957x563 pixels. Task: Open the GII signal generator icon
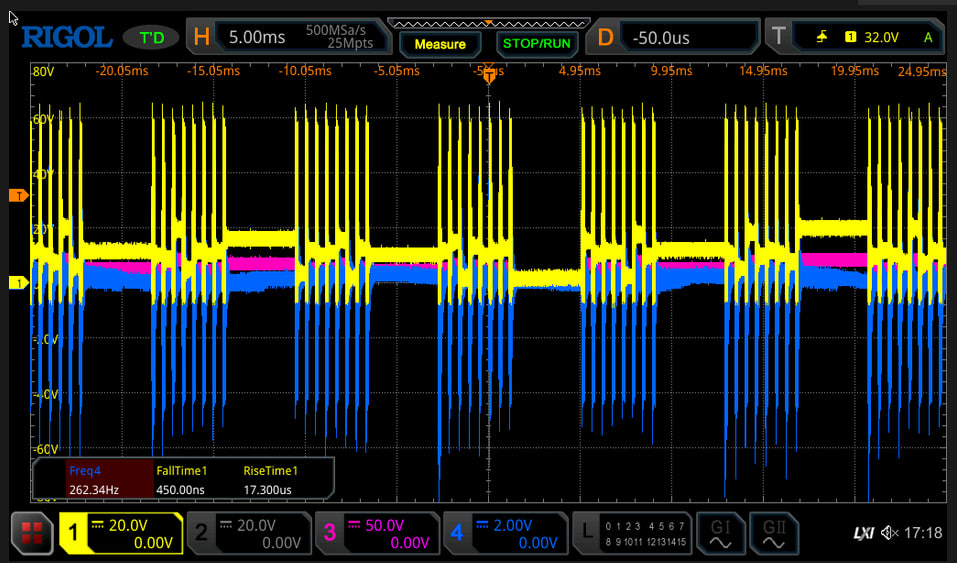pyautogui.click(x=773, y=534)
